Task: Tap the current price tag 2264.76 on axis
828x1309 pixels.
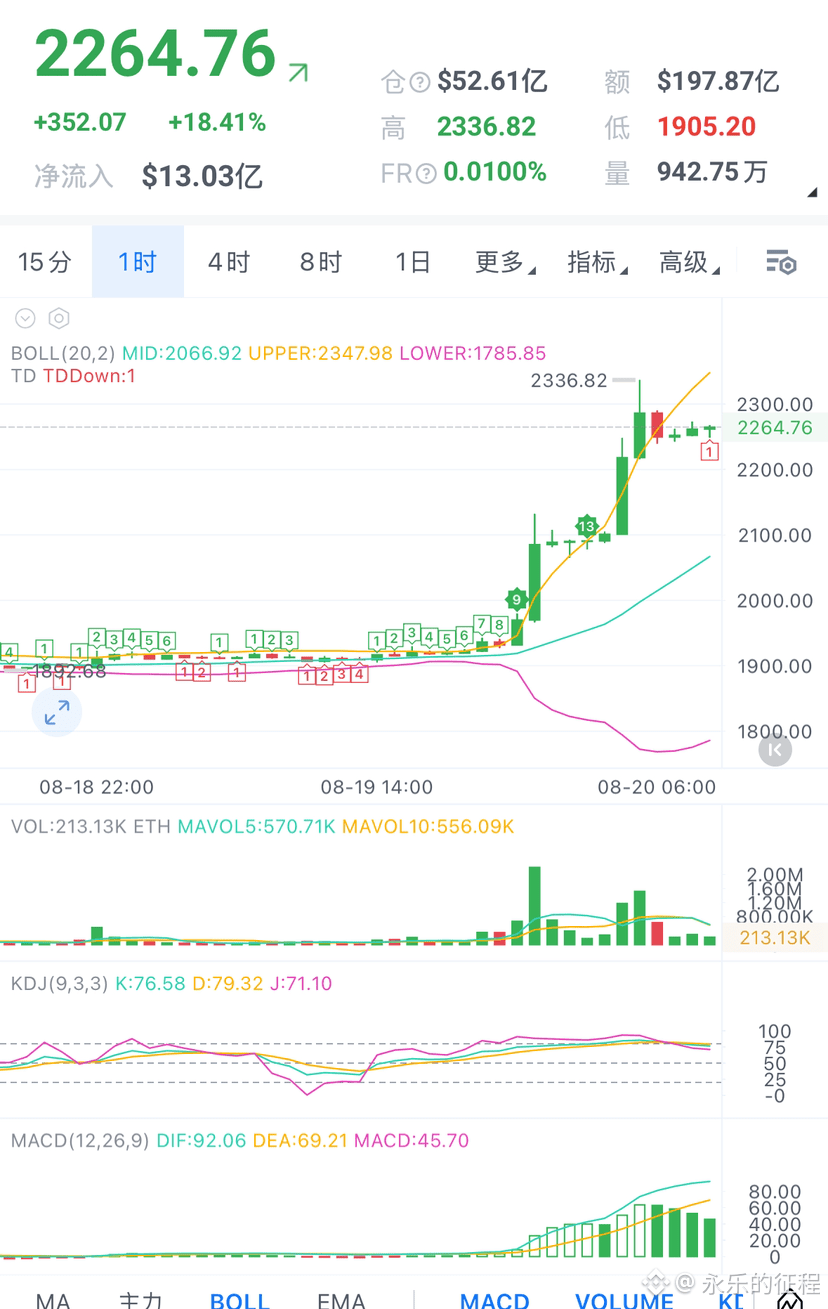Action: click(x=775, y=428)
